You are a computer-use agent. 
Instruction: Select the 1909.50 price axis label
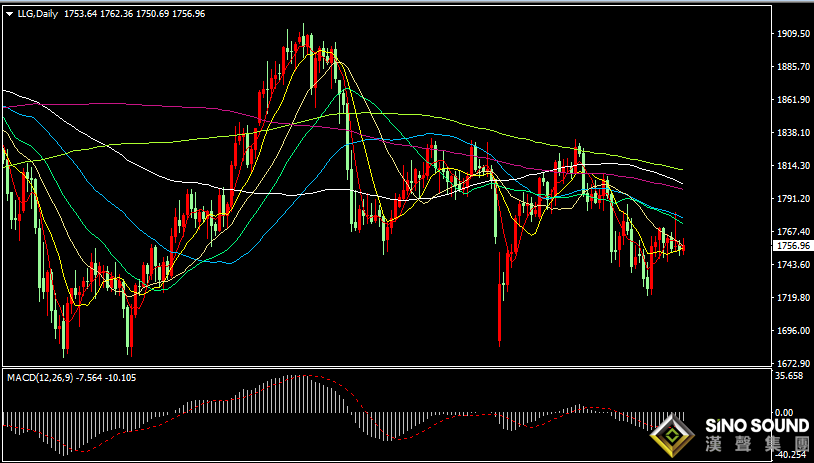point(792,34)
